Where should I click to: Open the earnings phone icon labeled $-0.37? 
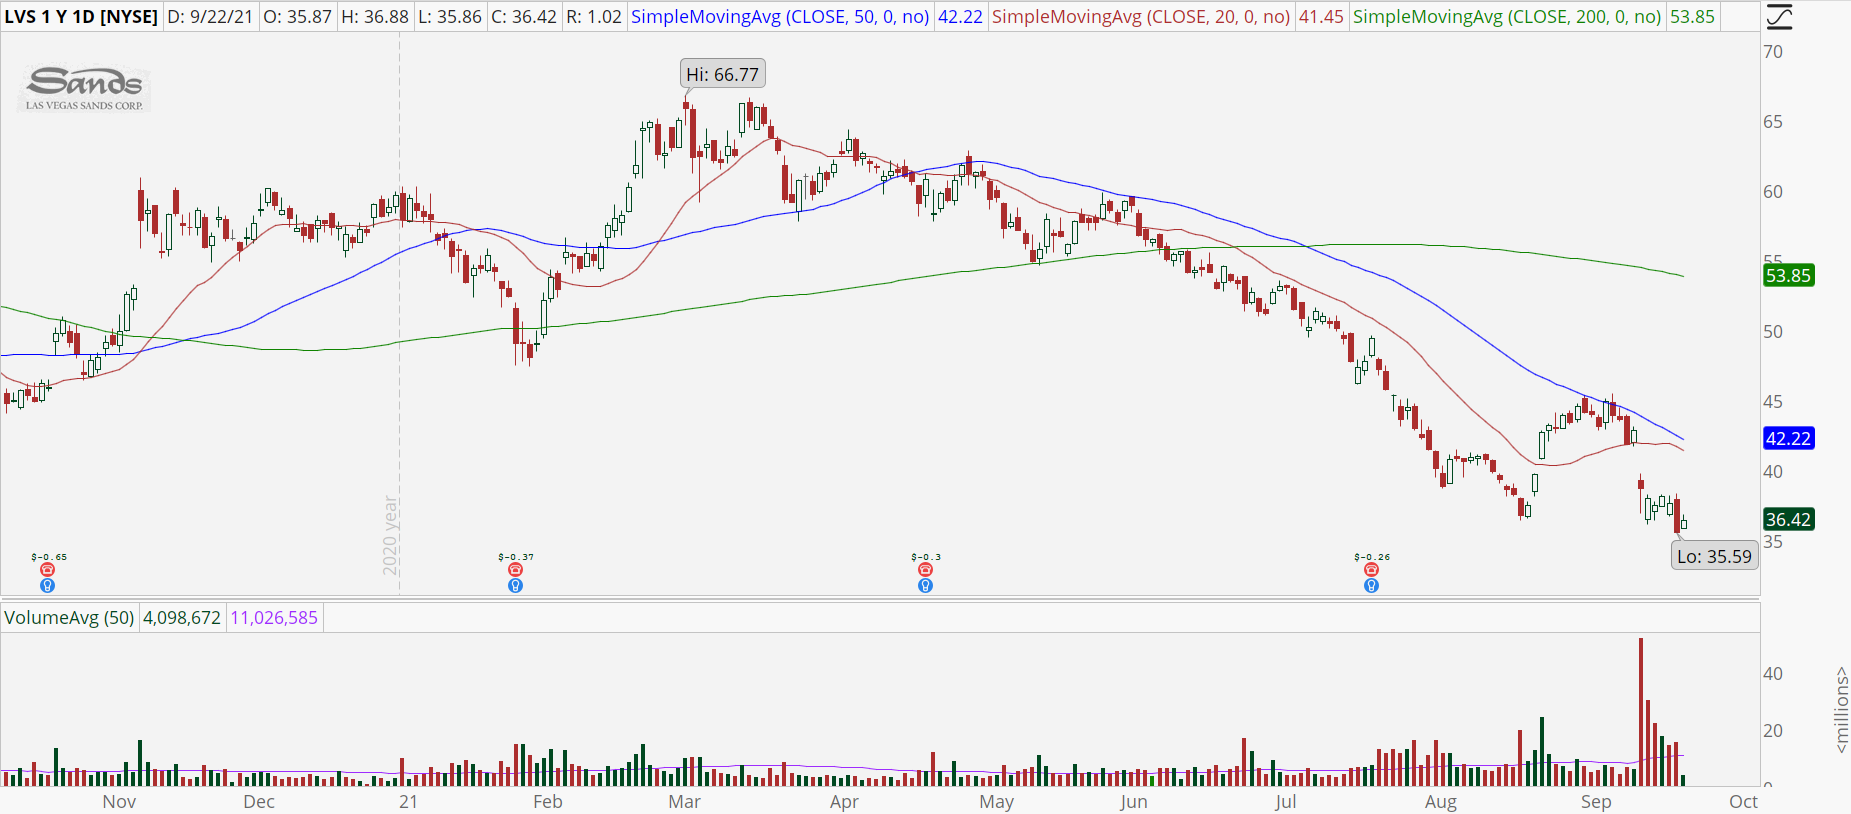pyautogui.click(x=515, y=570)
